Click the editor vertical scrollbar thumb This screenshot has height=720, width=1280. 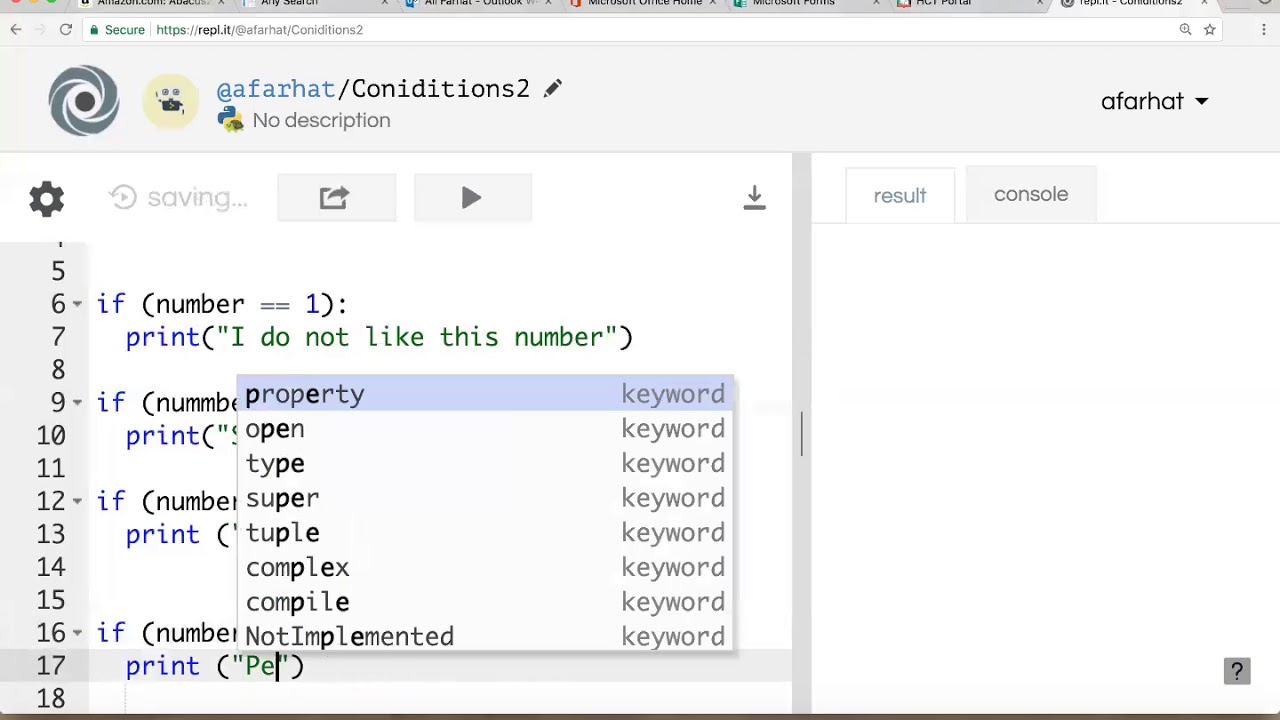click(801, 434)
